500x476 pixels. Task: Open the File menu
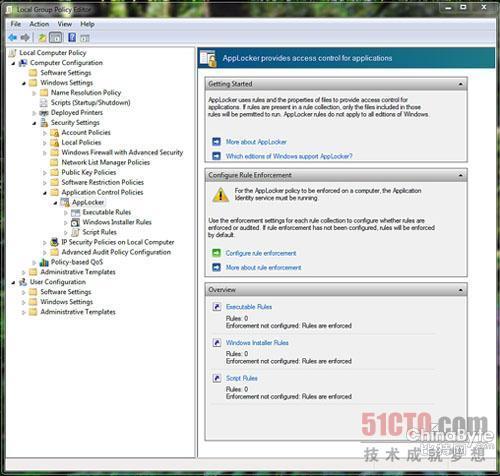(x=16, y=24)
